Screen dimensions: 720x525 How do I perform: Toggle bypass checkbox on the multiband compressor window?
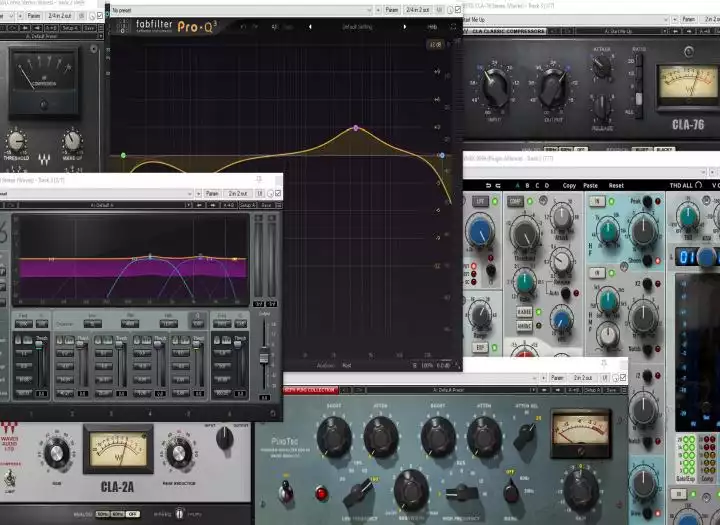[x=278, y=193]
